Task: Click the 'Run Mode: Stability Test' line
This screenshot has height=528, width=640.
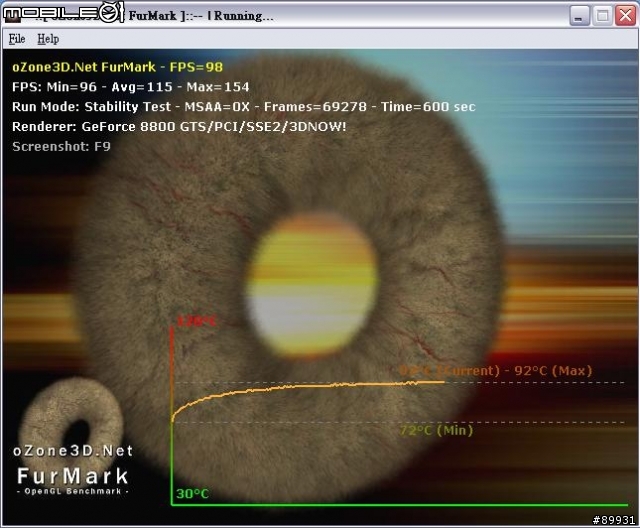Action: click(x=244, y=107)
